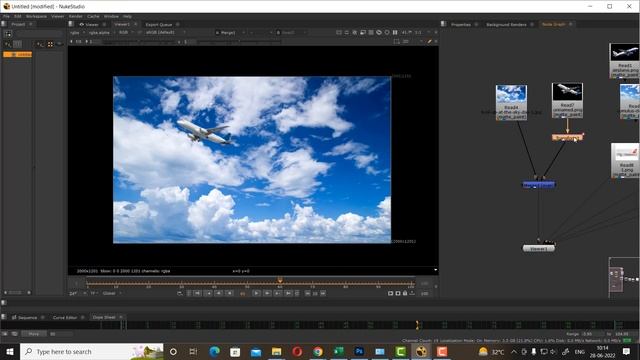Open the Workspace menu
The image size is (640, 360).
click(36, 16)
